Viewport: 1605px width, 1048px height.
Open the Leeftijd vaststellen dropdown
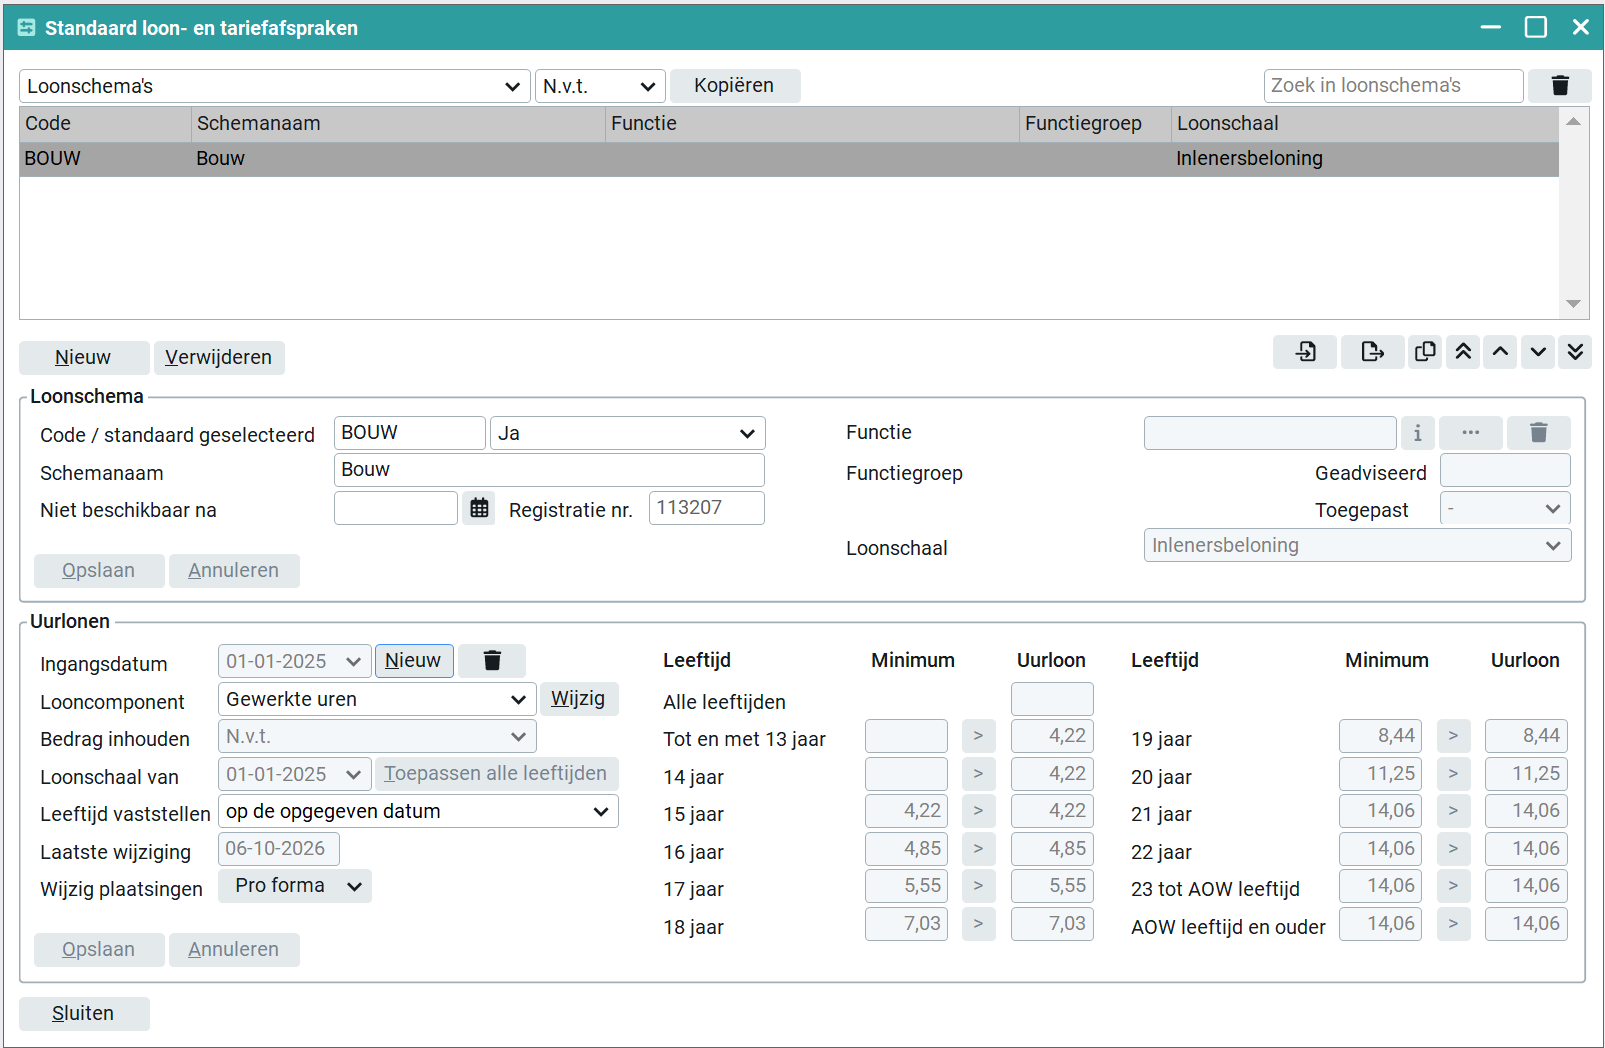coord(418,811)
